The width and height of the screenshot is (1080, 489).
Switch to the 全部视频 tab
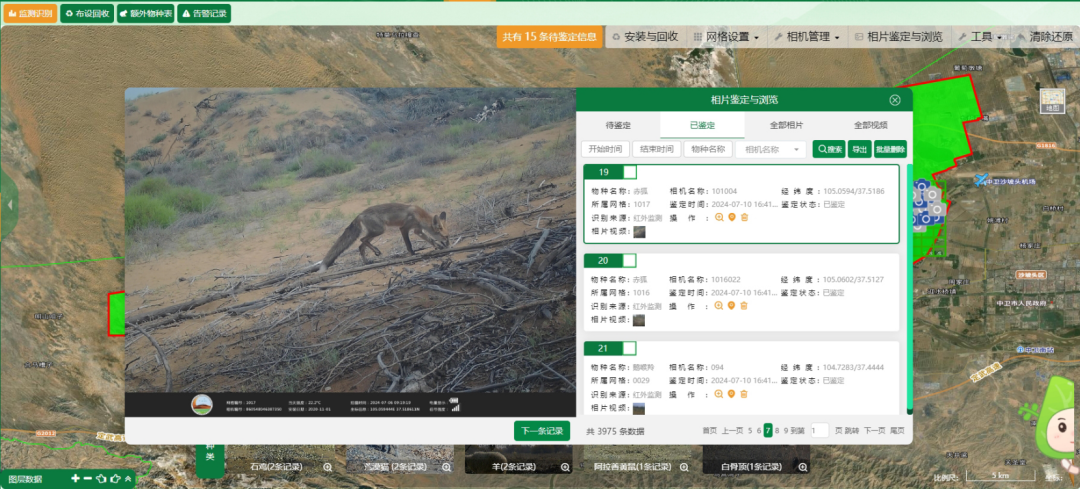[x=870, y=125]
